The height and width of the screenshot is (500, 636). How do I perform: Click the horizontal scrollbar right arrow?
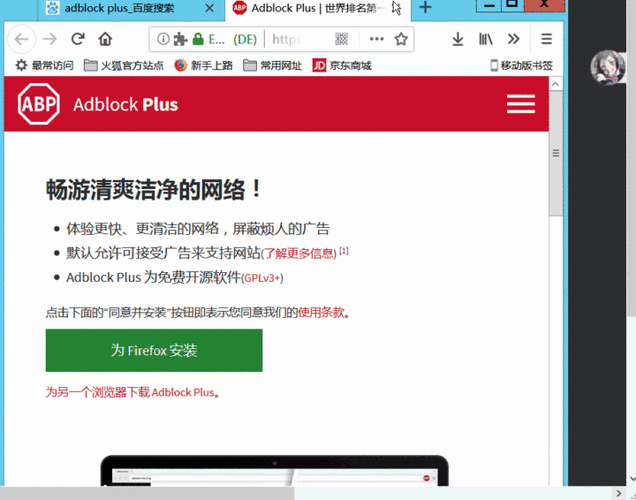pos(619,494)
